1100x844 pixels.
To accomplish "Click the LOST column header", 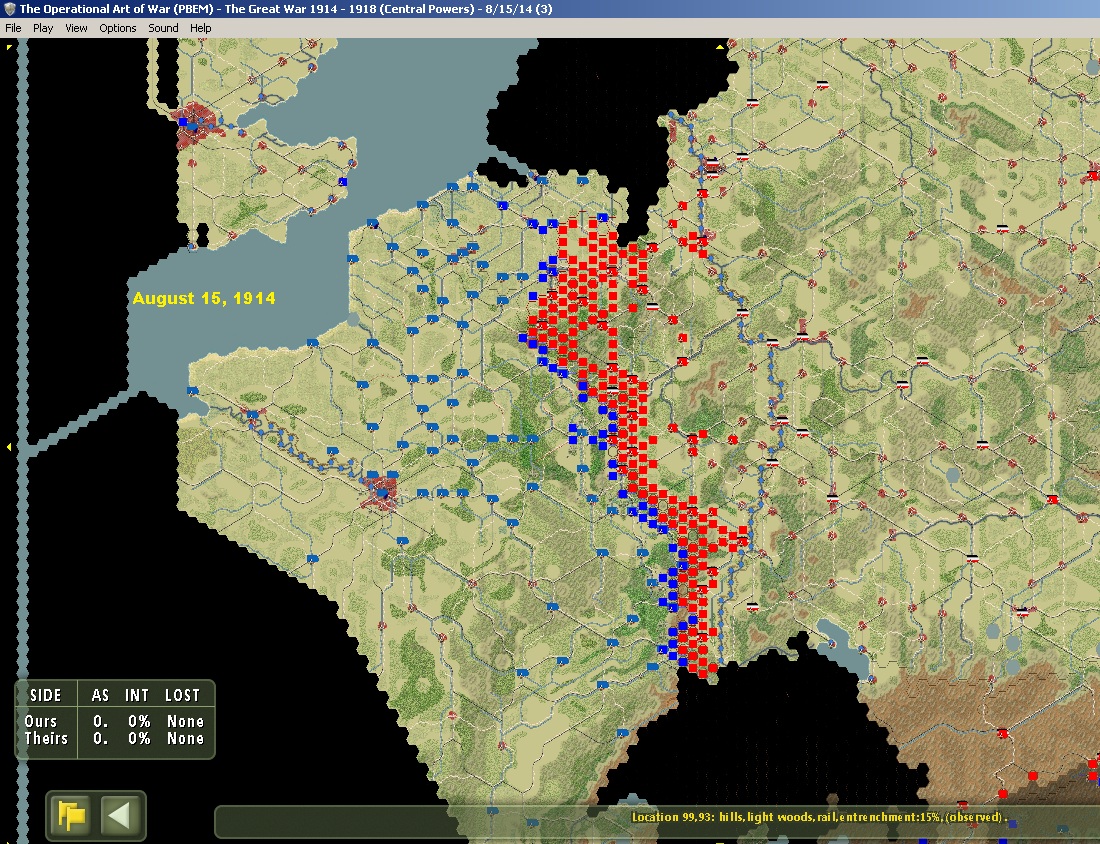I will tap(183, 695).
